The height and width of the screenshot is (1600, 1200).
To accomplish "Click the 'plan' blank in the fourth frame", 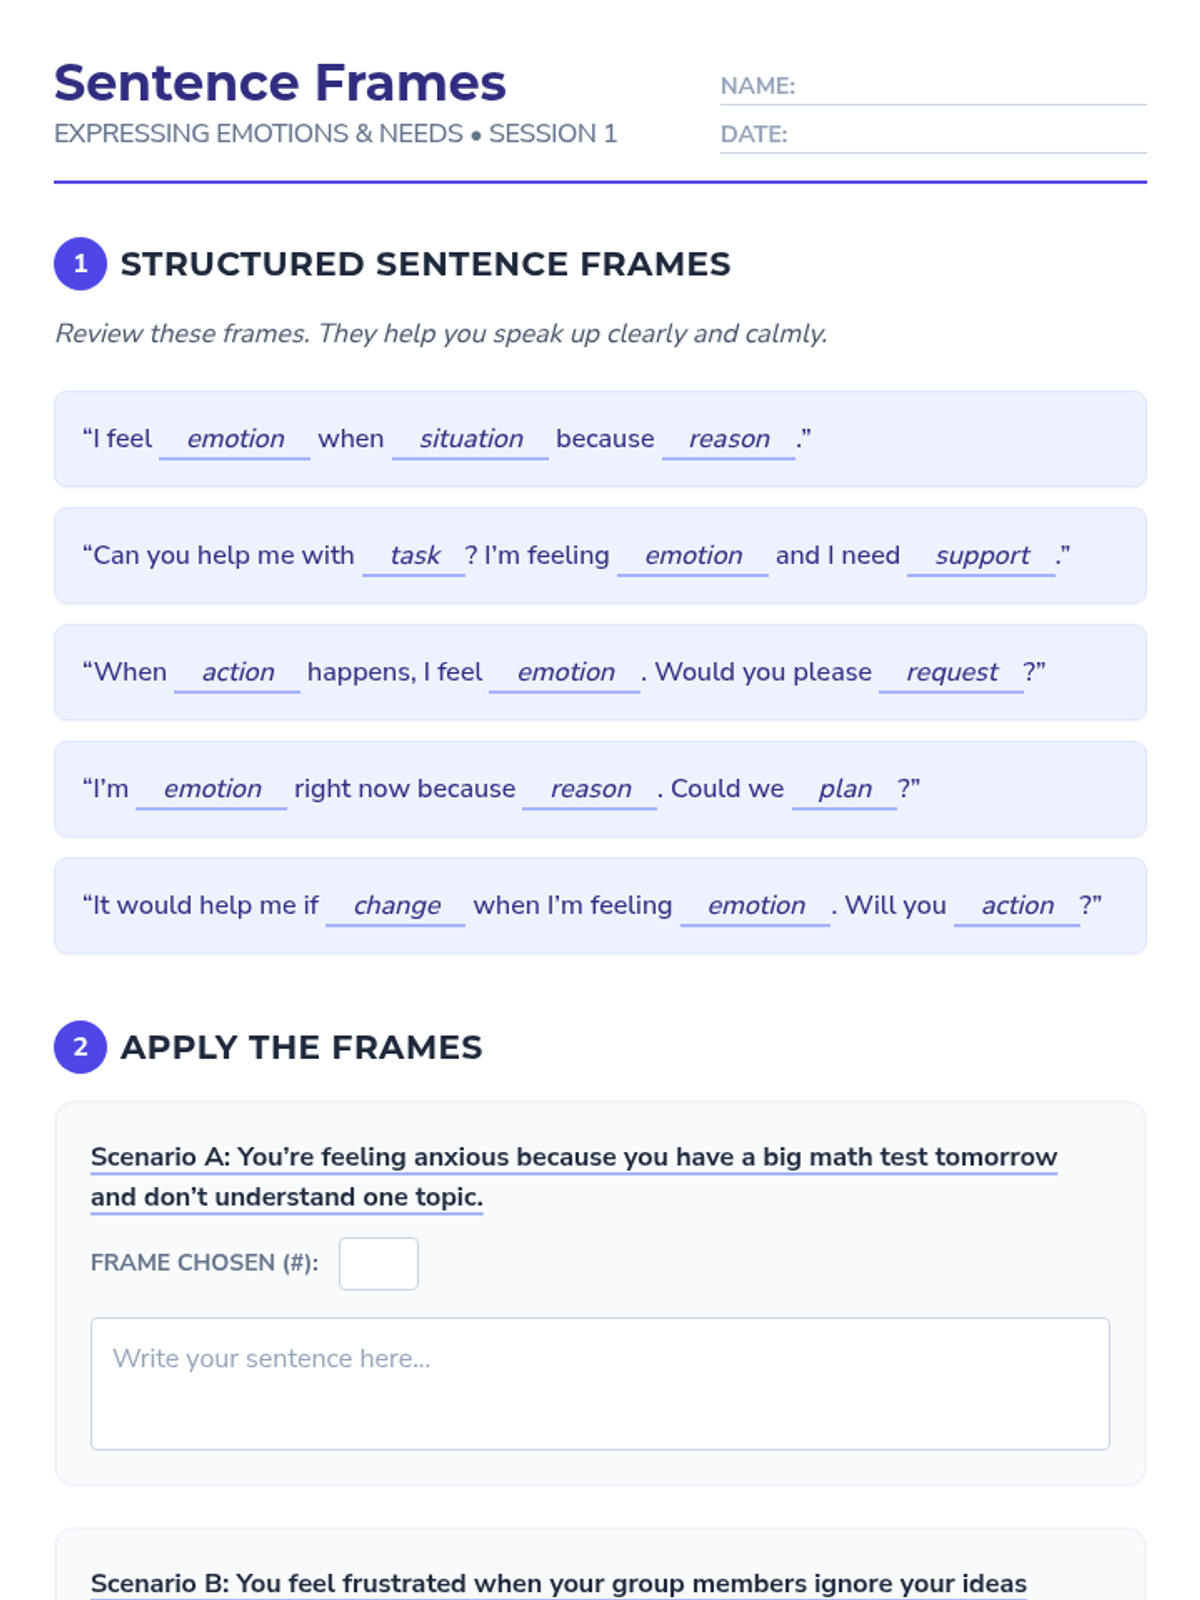I will tap(844, 789).
